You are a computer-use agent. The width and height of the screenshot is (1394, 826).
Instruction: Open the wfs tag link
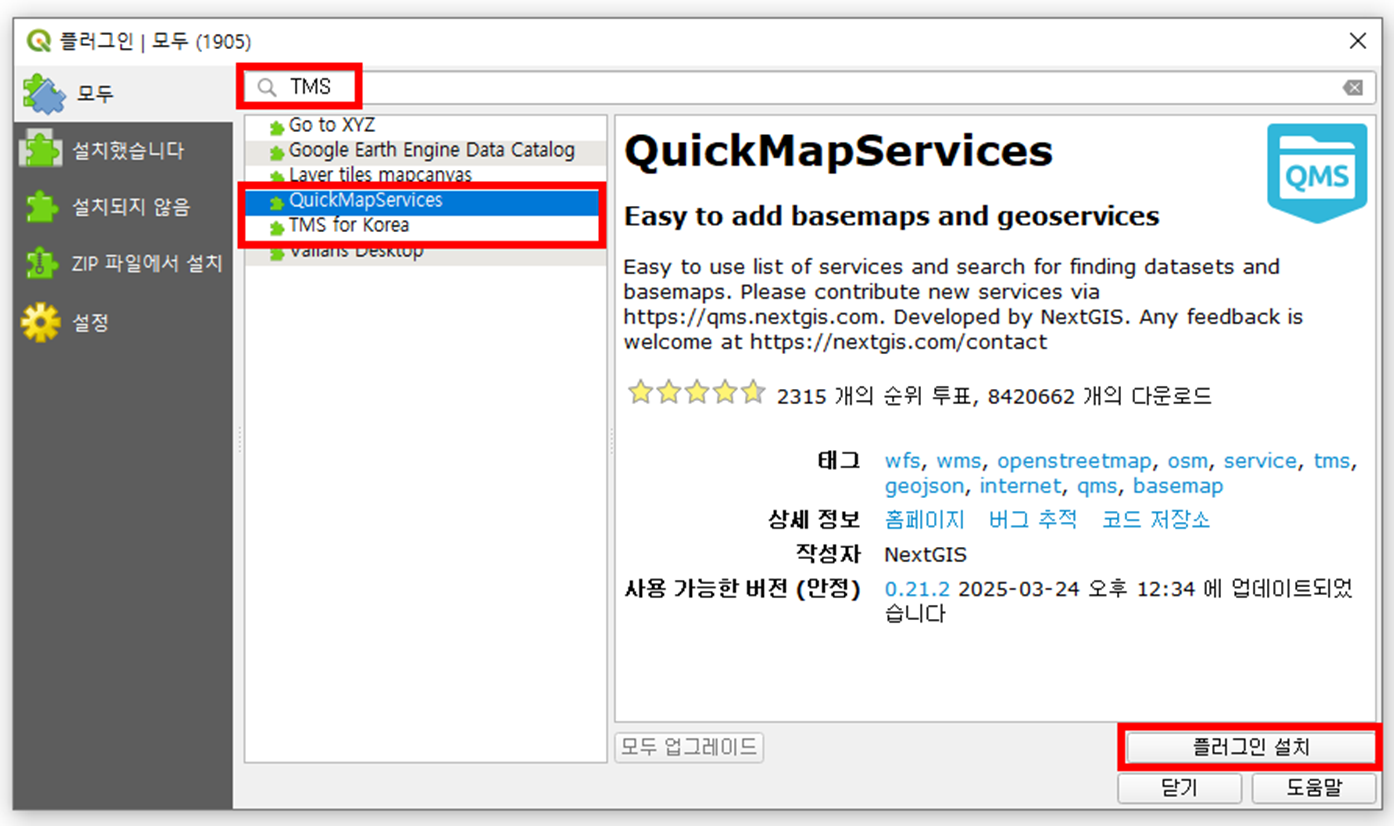[x=903, y=462]
